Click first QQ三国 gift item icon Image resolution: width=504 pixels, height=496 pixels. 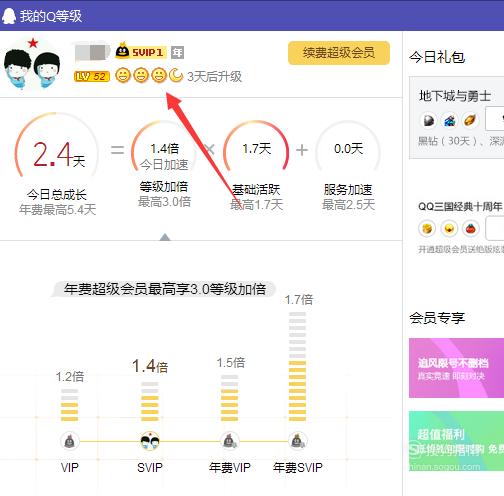click(x=427, y=229)
